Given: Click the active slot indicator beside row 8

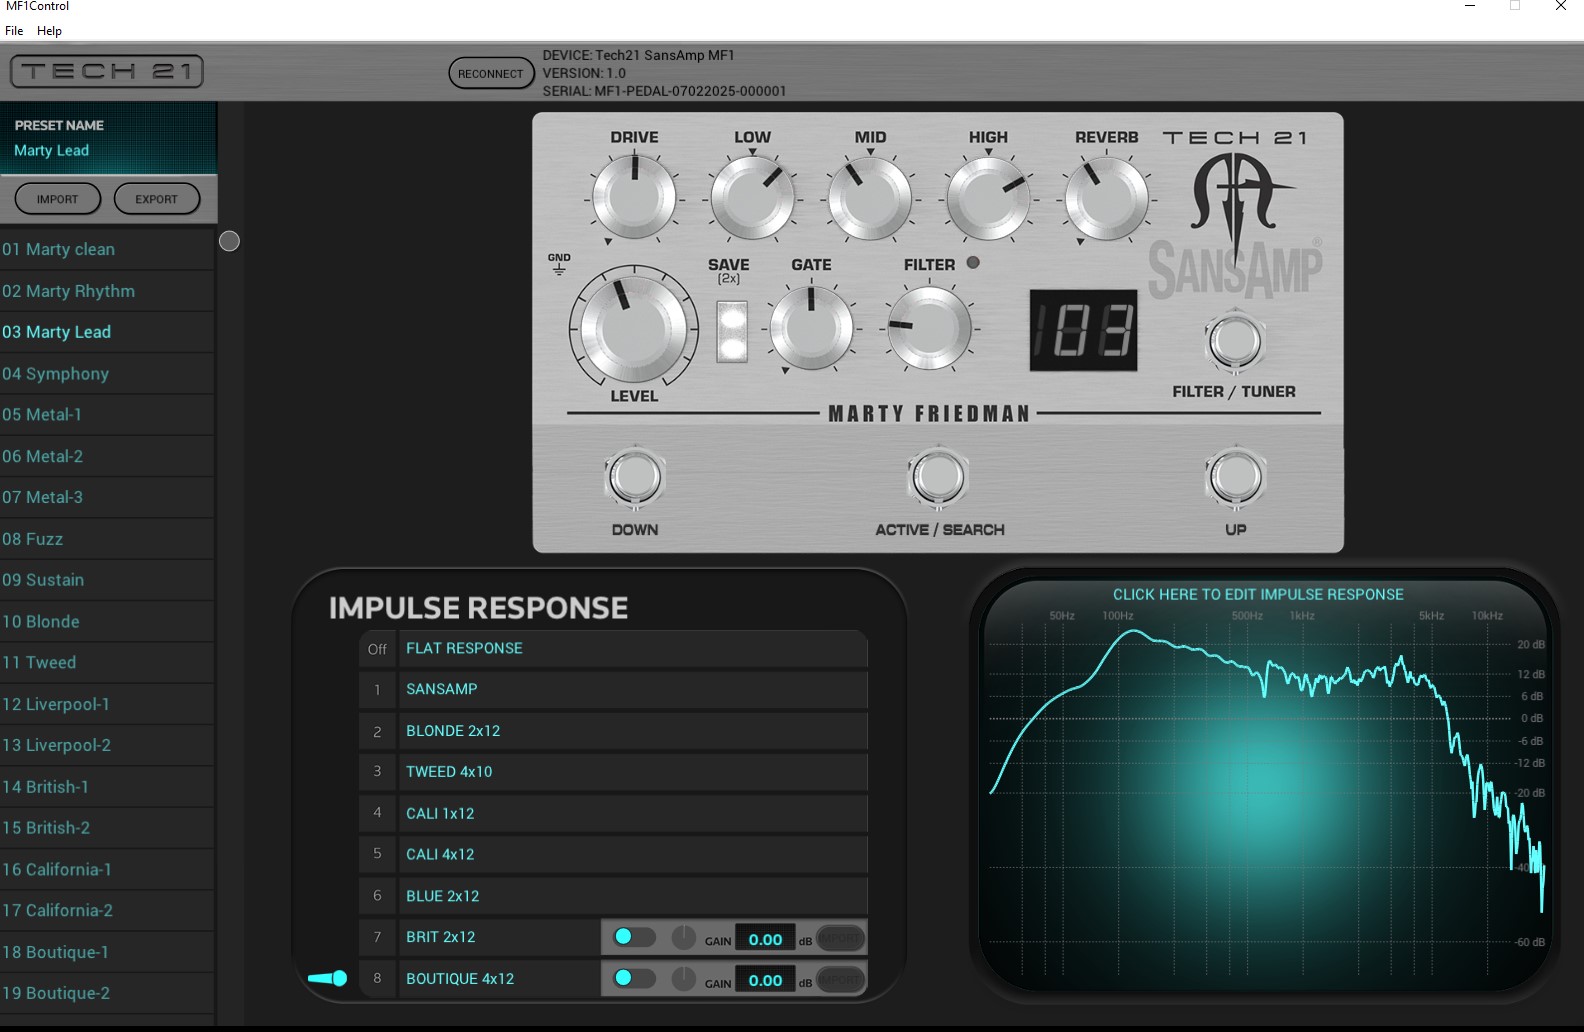Looking at the screenshot, I should pos(328,978).
